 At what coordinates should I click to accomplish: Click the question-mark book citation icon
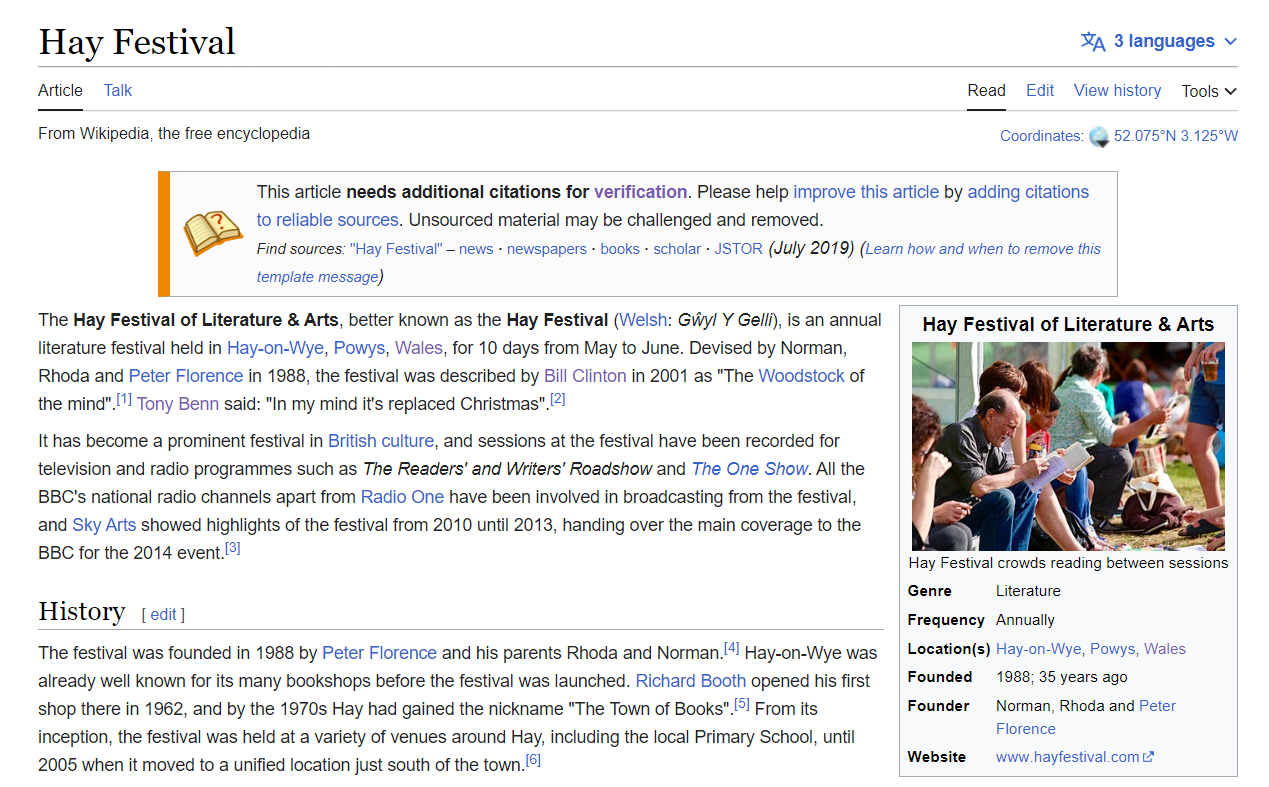pos(213,233)
